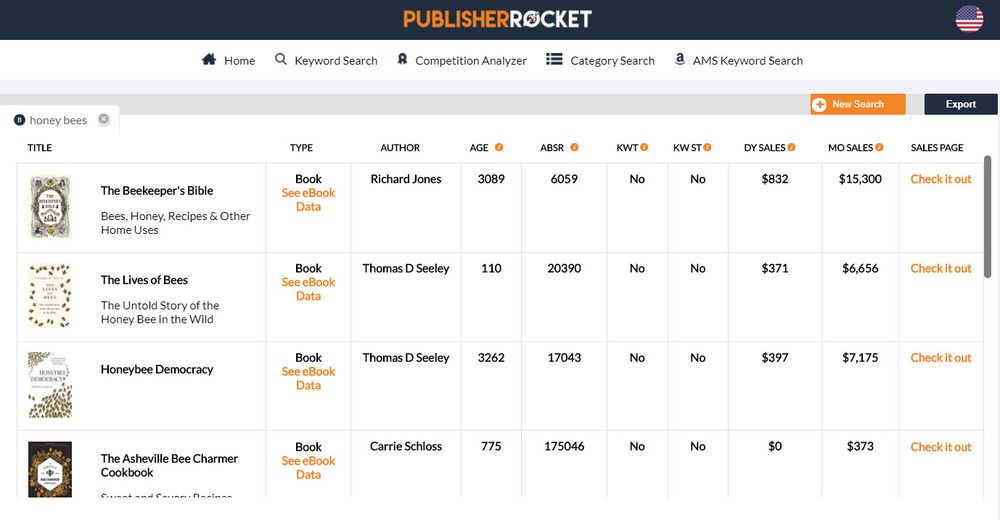
Task: Click The Lives of Bees cover thumbnail
Action: [50, 296]
